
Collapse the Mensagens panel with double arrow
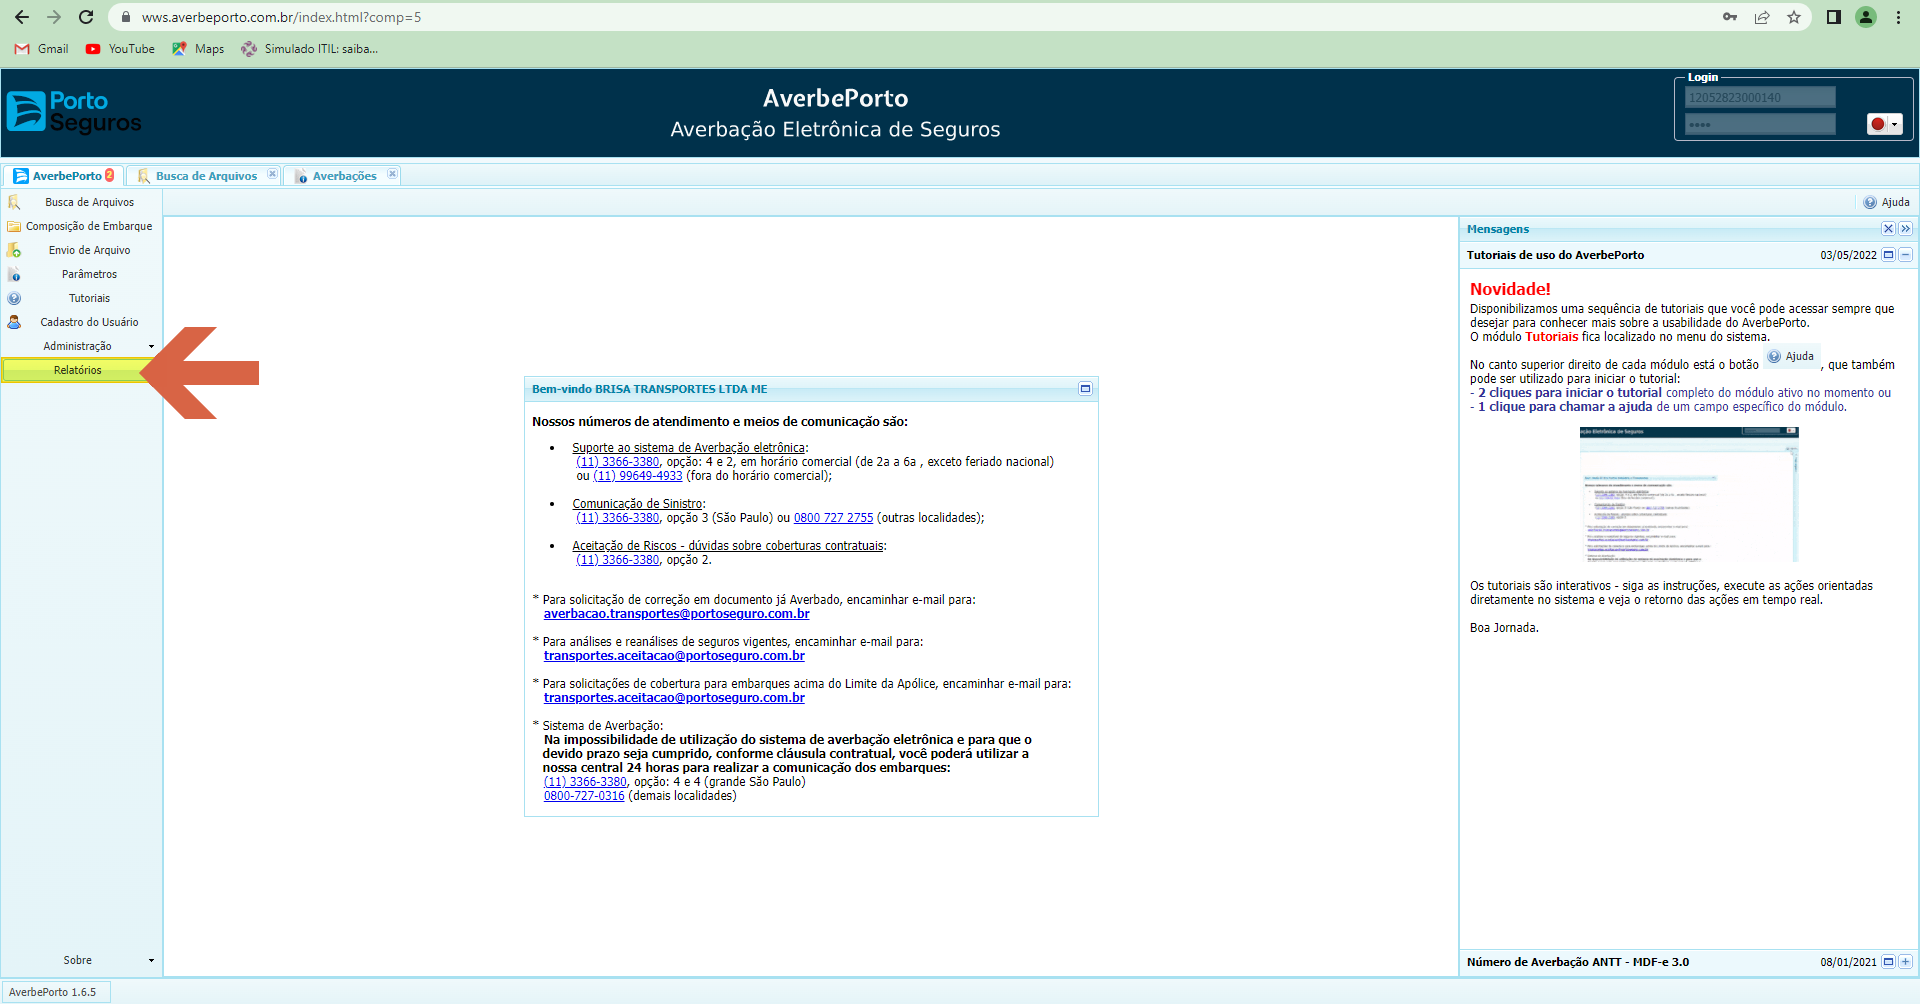(1905, 229)
